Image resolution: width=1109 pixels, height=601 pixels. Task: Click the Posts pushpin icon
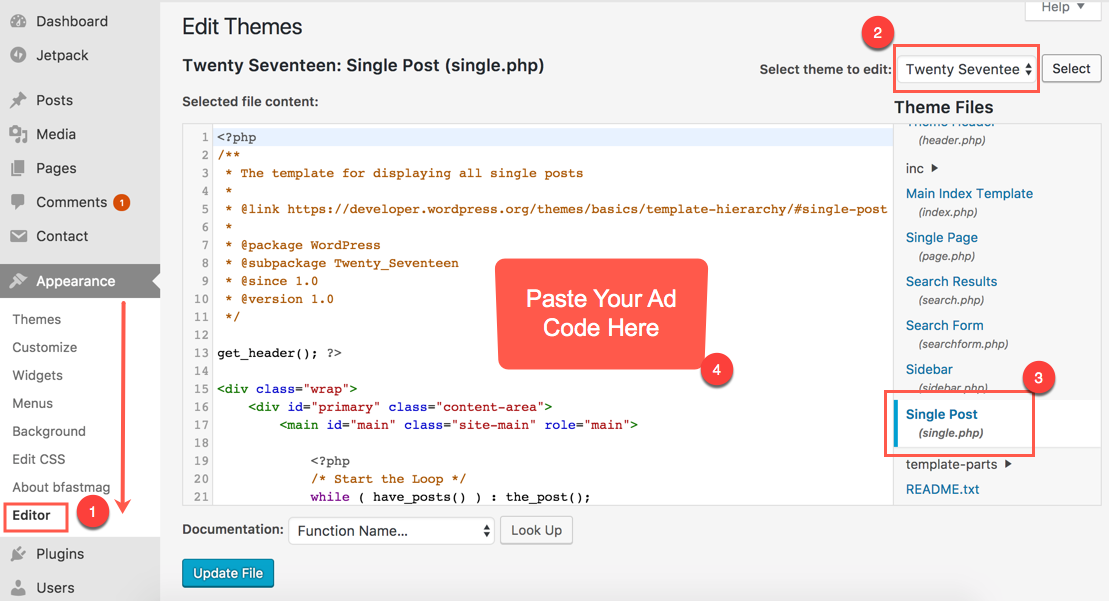point(18,100)
